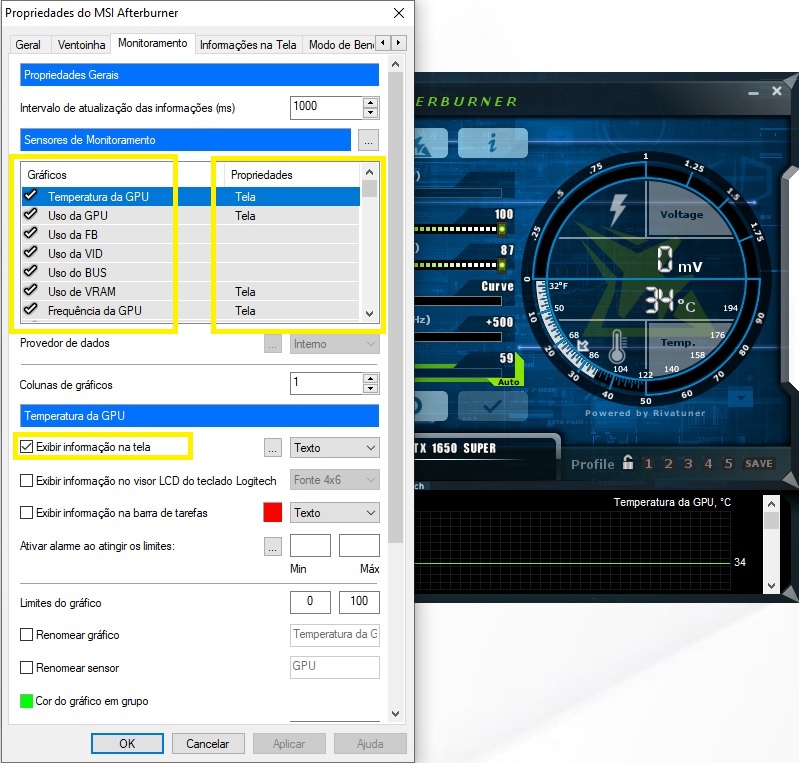Viewport: 799px width, 763px height.
Task: Toggle the checkmark for Uso do BUS graph
Action: click(x=31, y=271)
